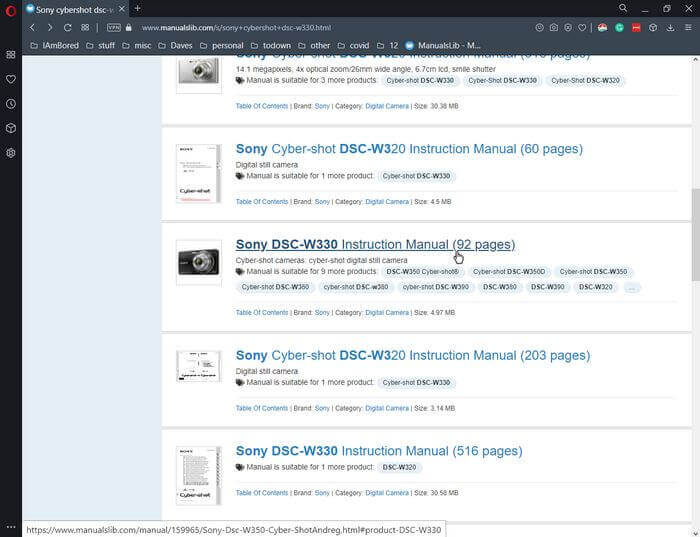Click the Cyber-Shot DSC-W320 tag in top result

click(x=585, y=80)
